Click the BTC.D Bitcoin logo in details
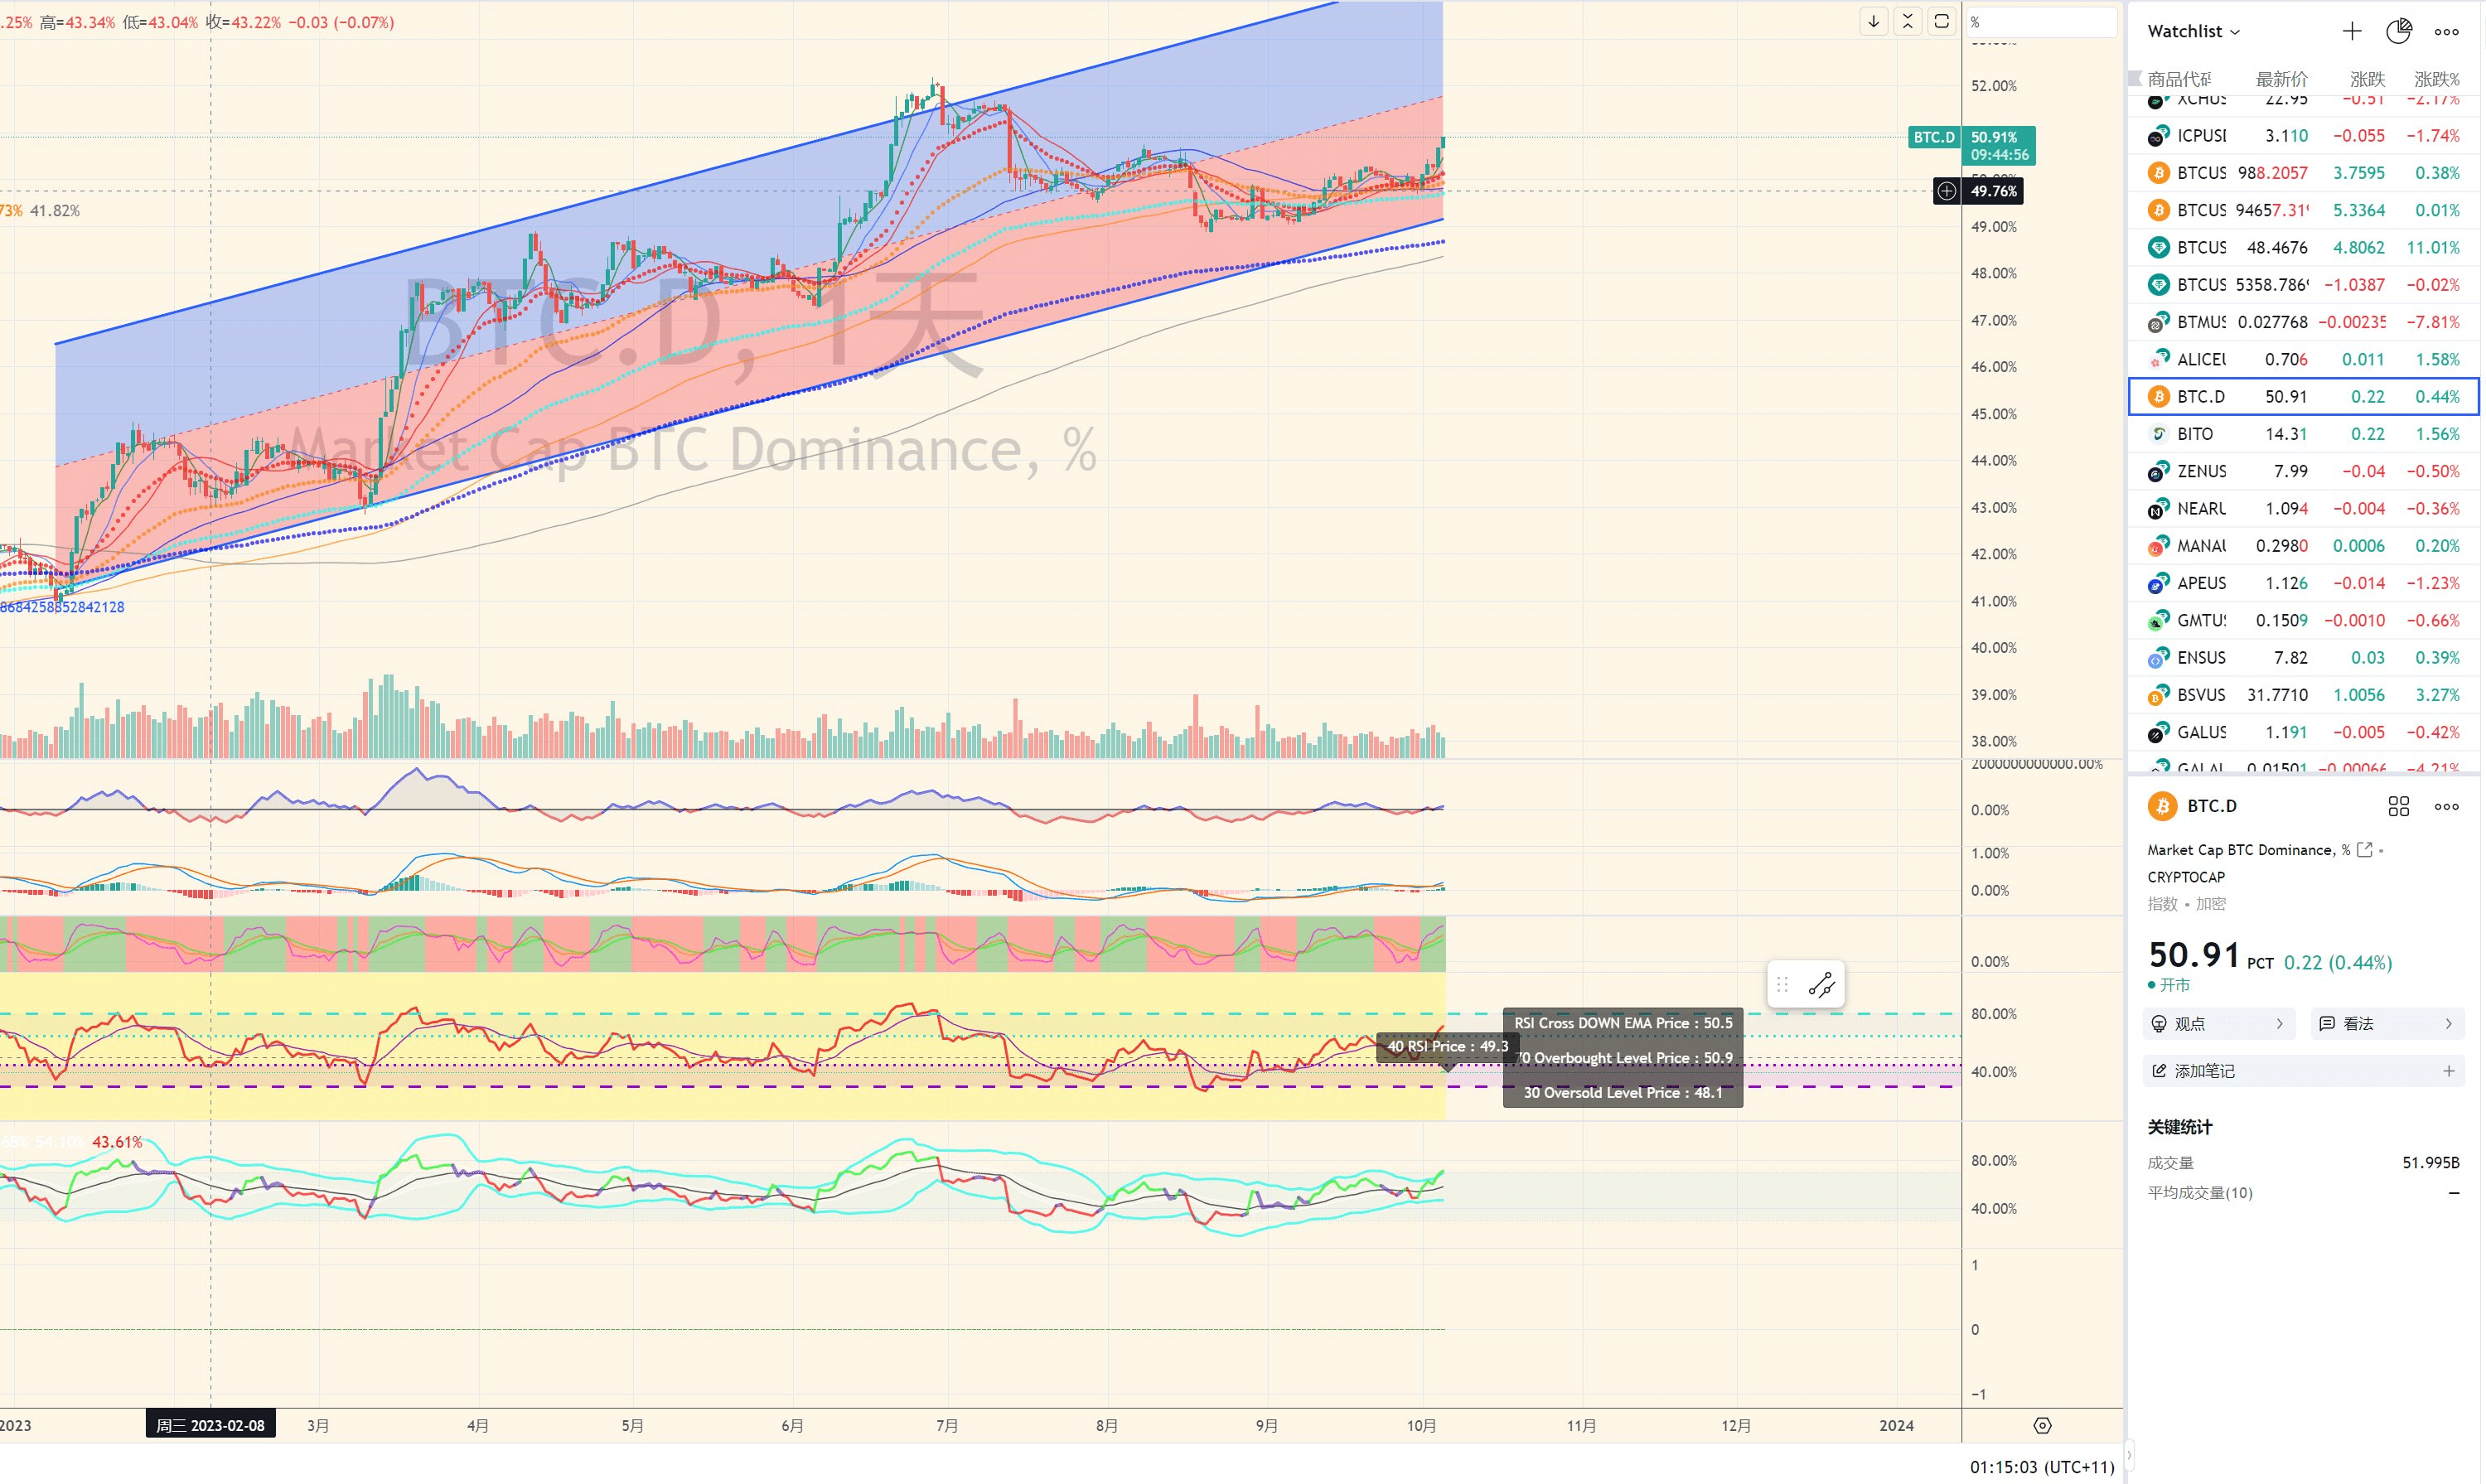The image size is (2486, 1484). click(x=2162, y=806)
